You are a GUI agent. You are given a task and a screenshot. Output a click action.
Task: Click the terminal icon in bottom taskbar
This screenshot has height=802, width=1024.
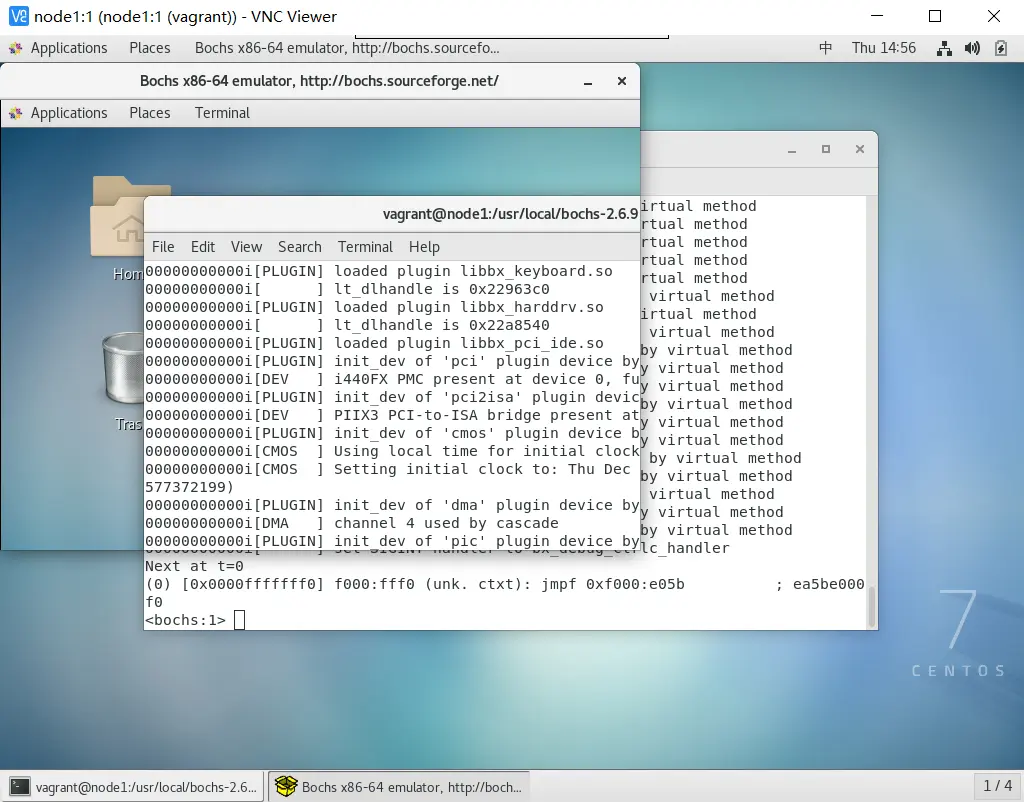click(x=20, y=787)
